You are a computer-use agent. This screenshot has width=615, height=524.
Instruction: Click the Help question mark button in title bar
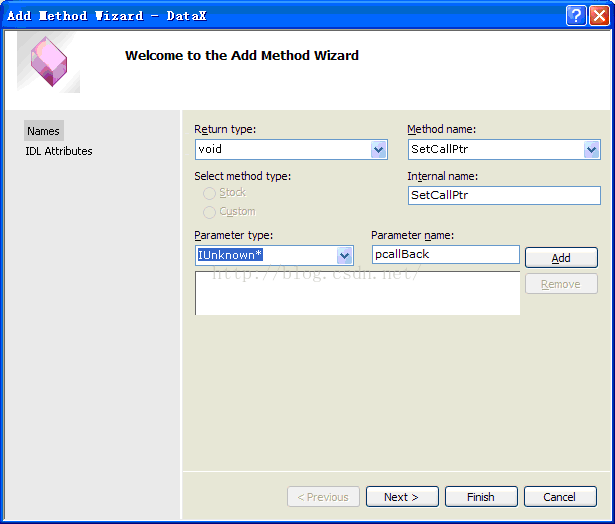pos(576,16)
